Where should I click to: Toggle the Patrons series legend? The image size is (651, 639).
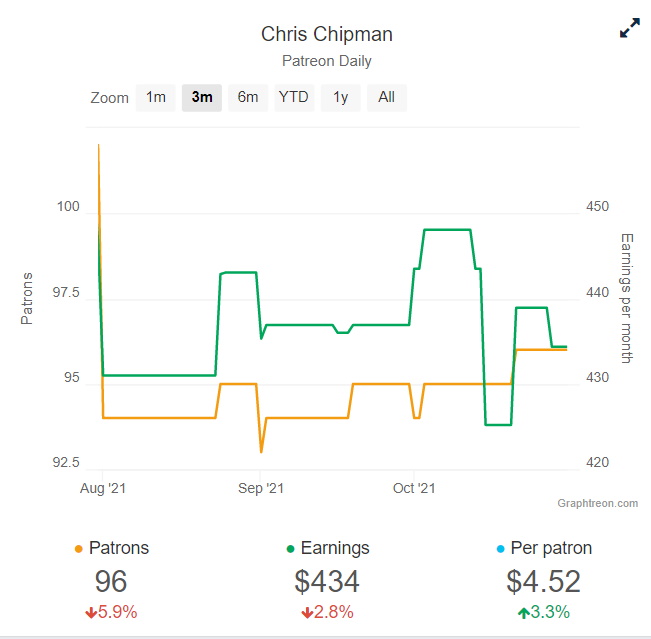(111, 548)
